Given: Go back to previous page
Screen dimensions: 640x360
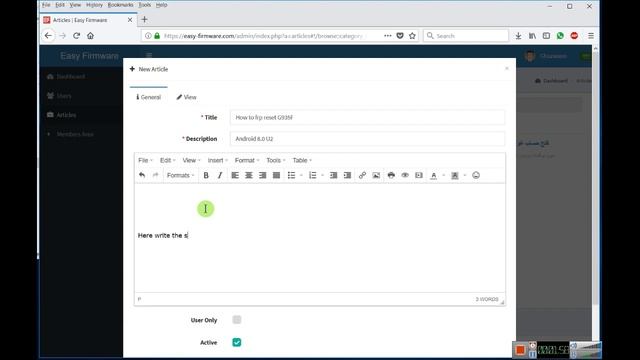Looking at the screenshot, I should point(48,36).
